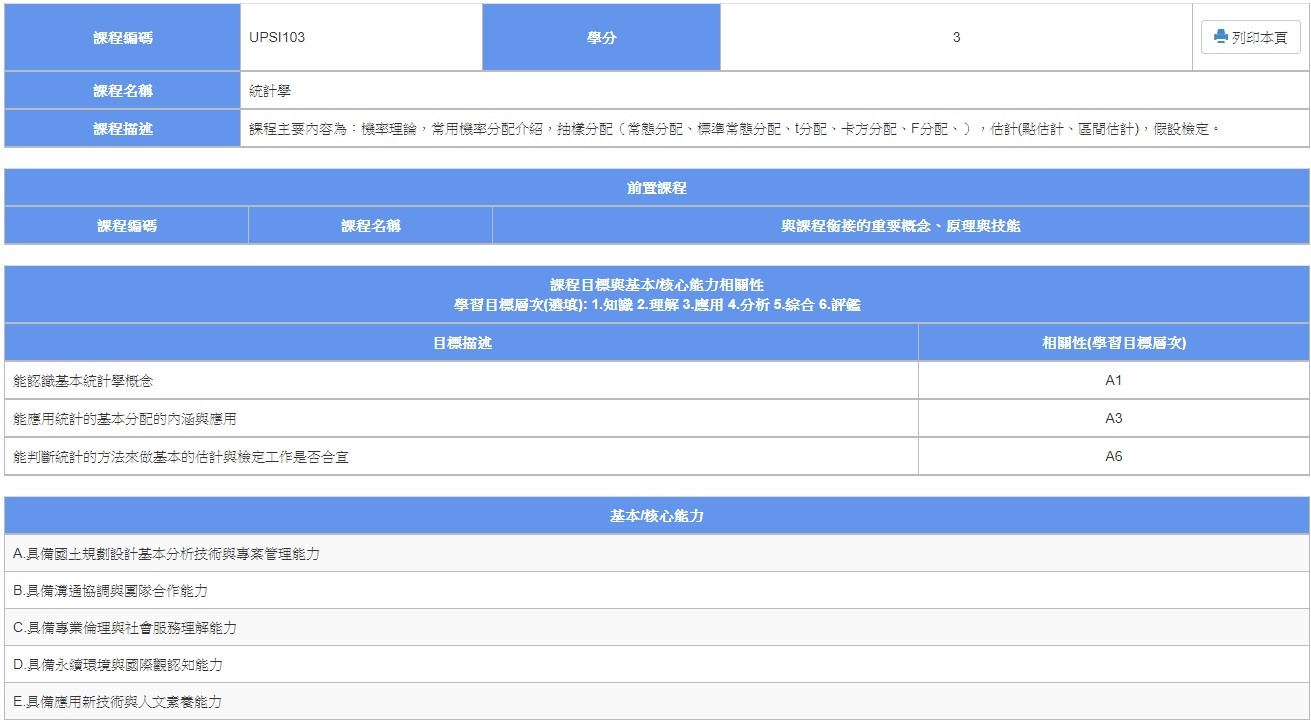Click 與課程銜接的重要概念、原理與技能 column header
The height and width of the screenshot is (722, 1311).
[900, 226]
